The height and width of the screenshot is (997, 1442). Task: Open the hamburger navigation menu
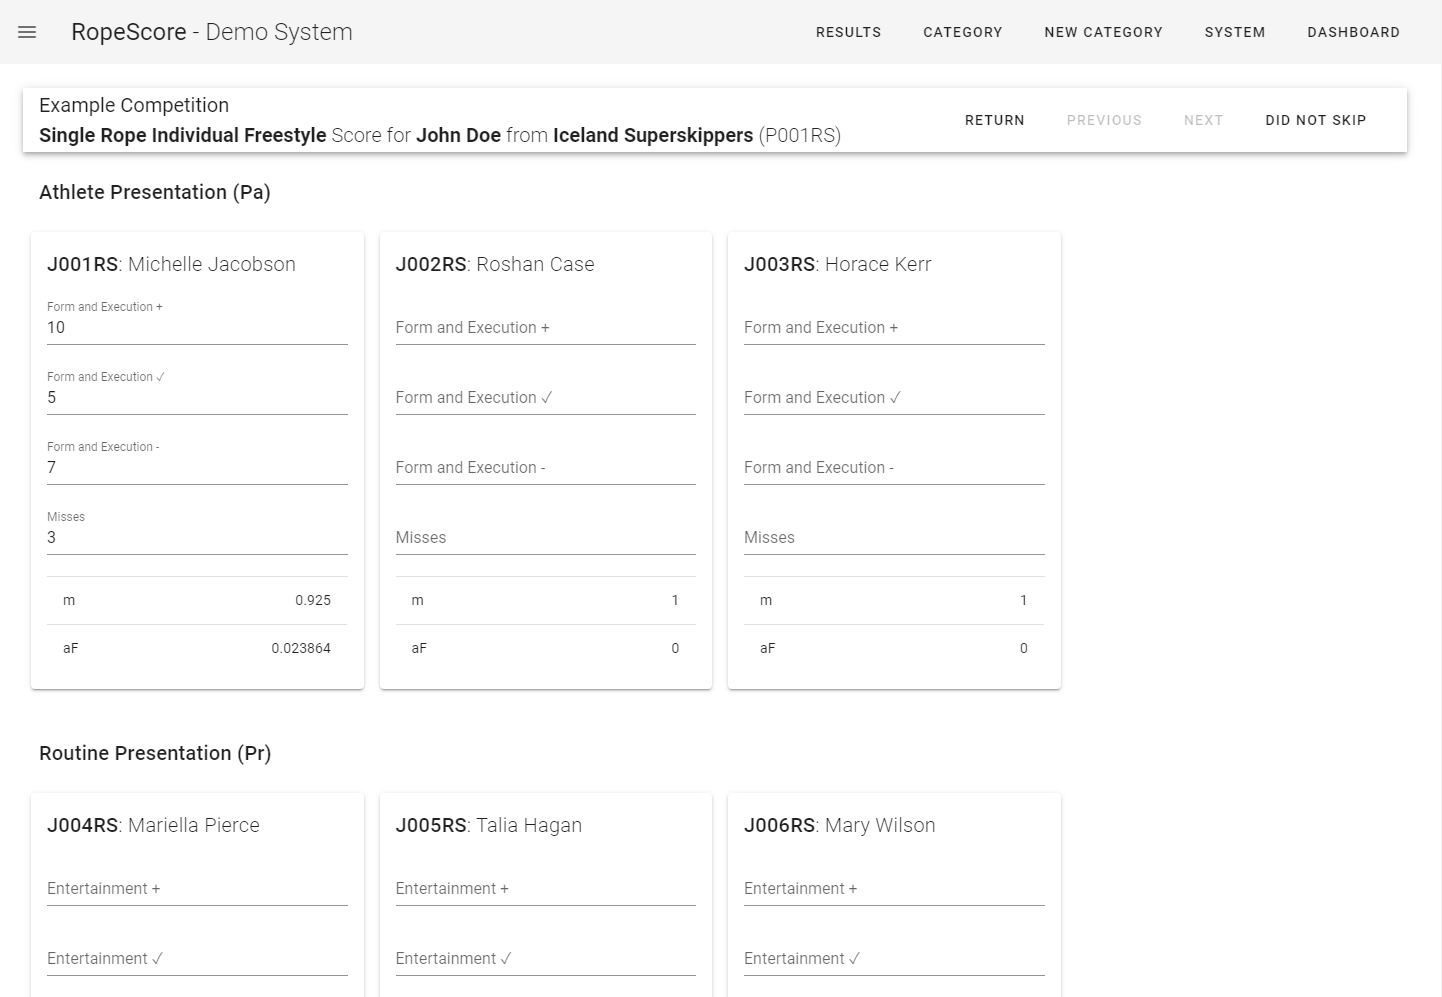coord(27,32)
